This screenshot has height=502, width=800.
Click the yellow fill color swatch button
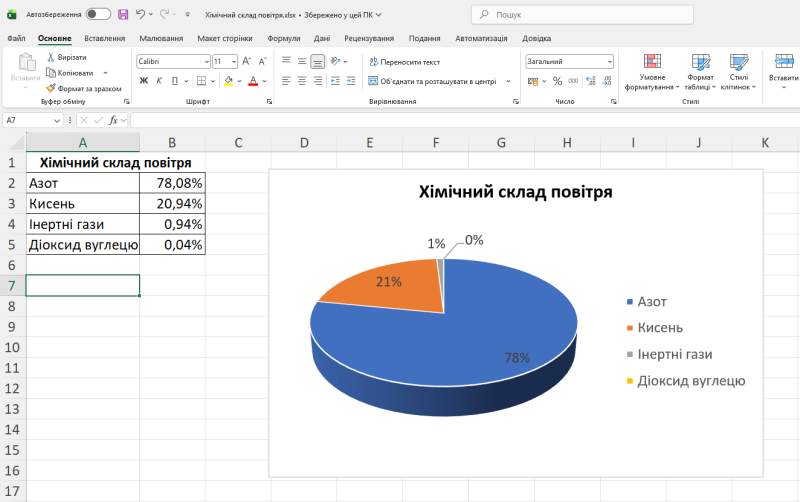(x=228, y=81)
